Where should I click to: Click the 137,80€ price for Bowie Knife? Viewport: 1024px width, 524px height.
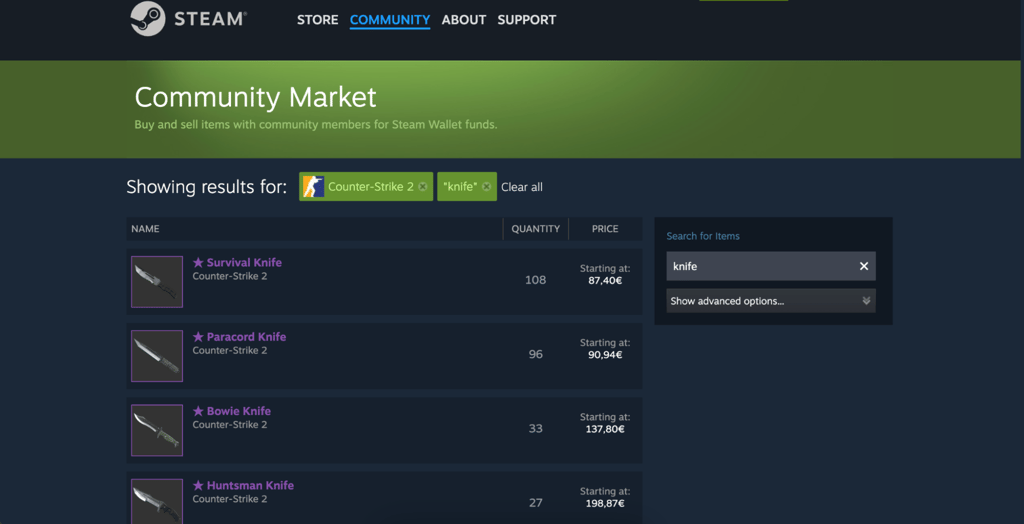605,429
